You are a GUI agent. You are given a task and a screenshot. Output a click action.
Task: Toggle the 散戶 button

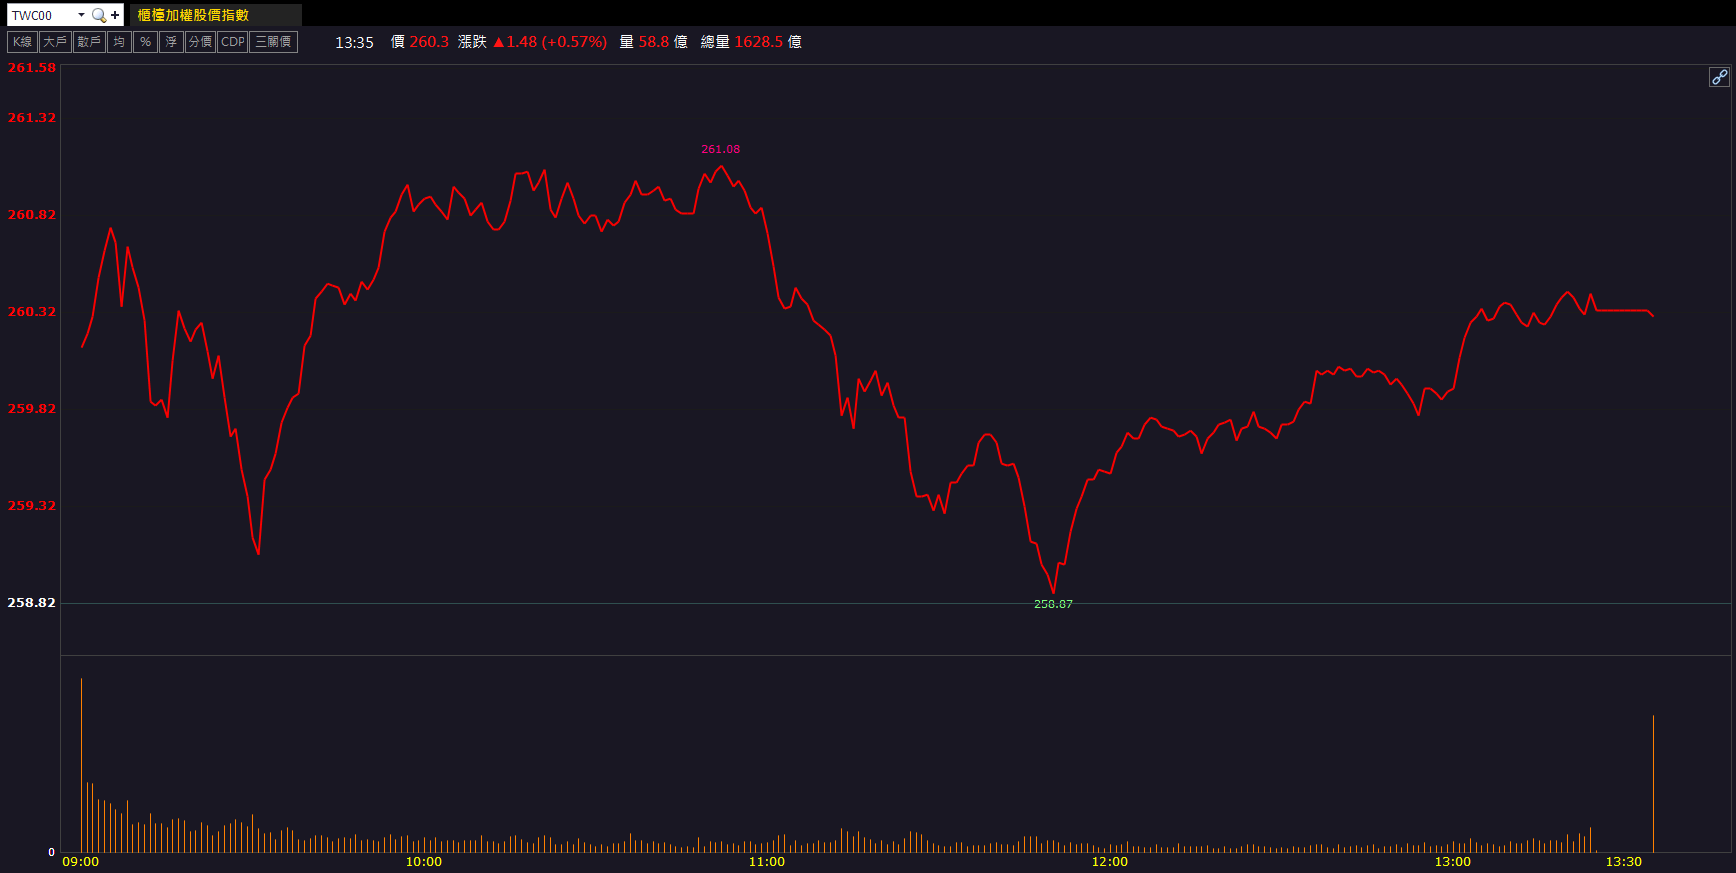(x=89, y=42)
